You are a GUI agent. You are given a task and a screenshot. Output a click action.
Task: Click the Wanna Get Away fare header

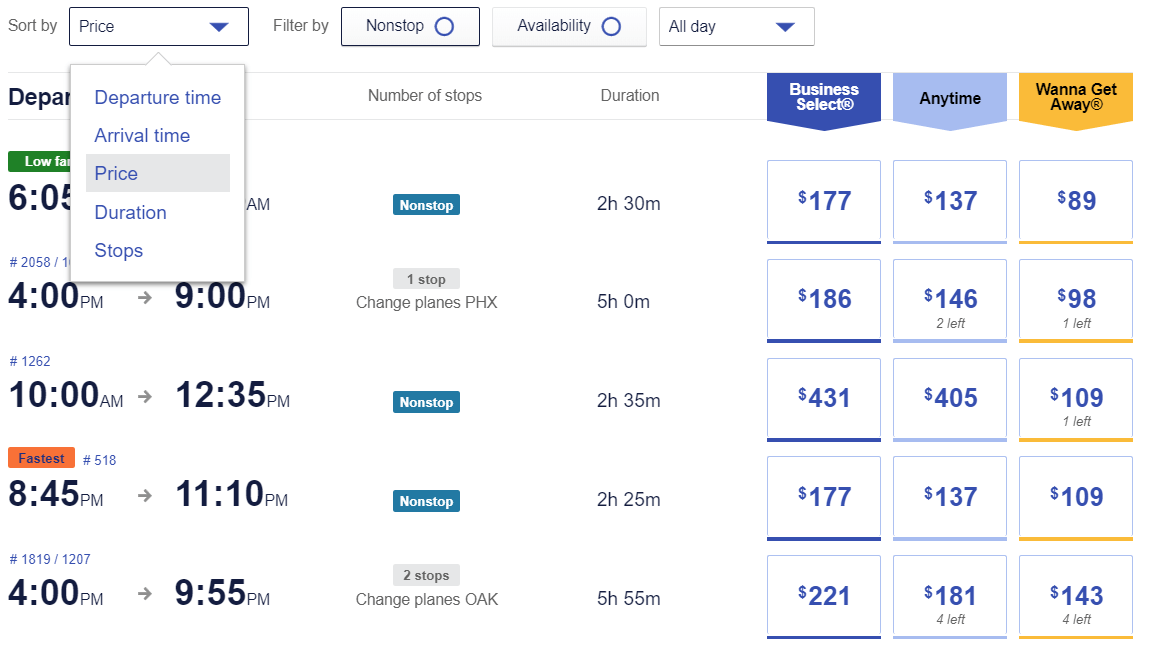1075,97
